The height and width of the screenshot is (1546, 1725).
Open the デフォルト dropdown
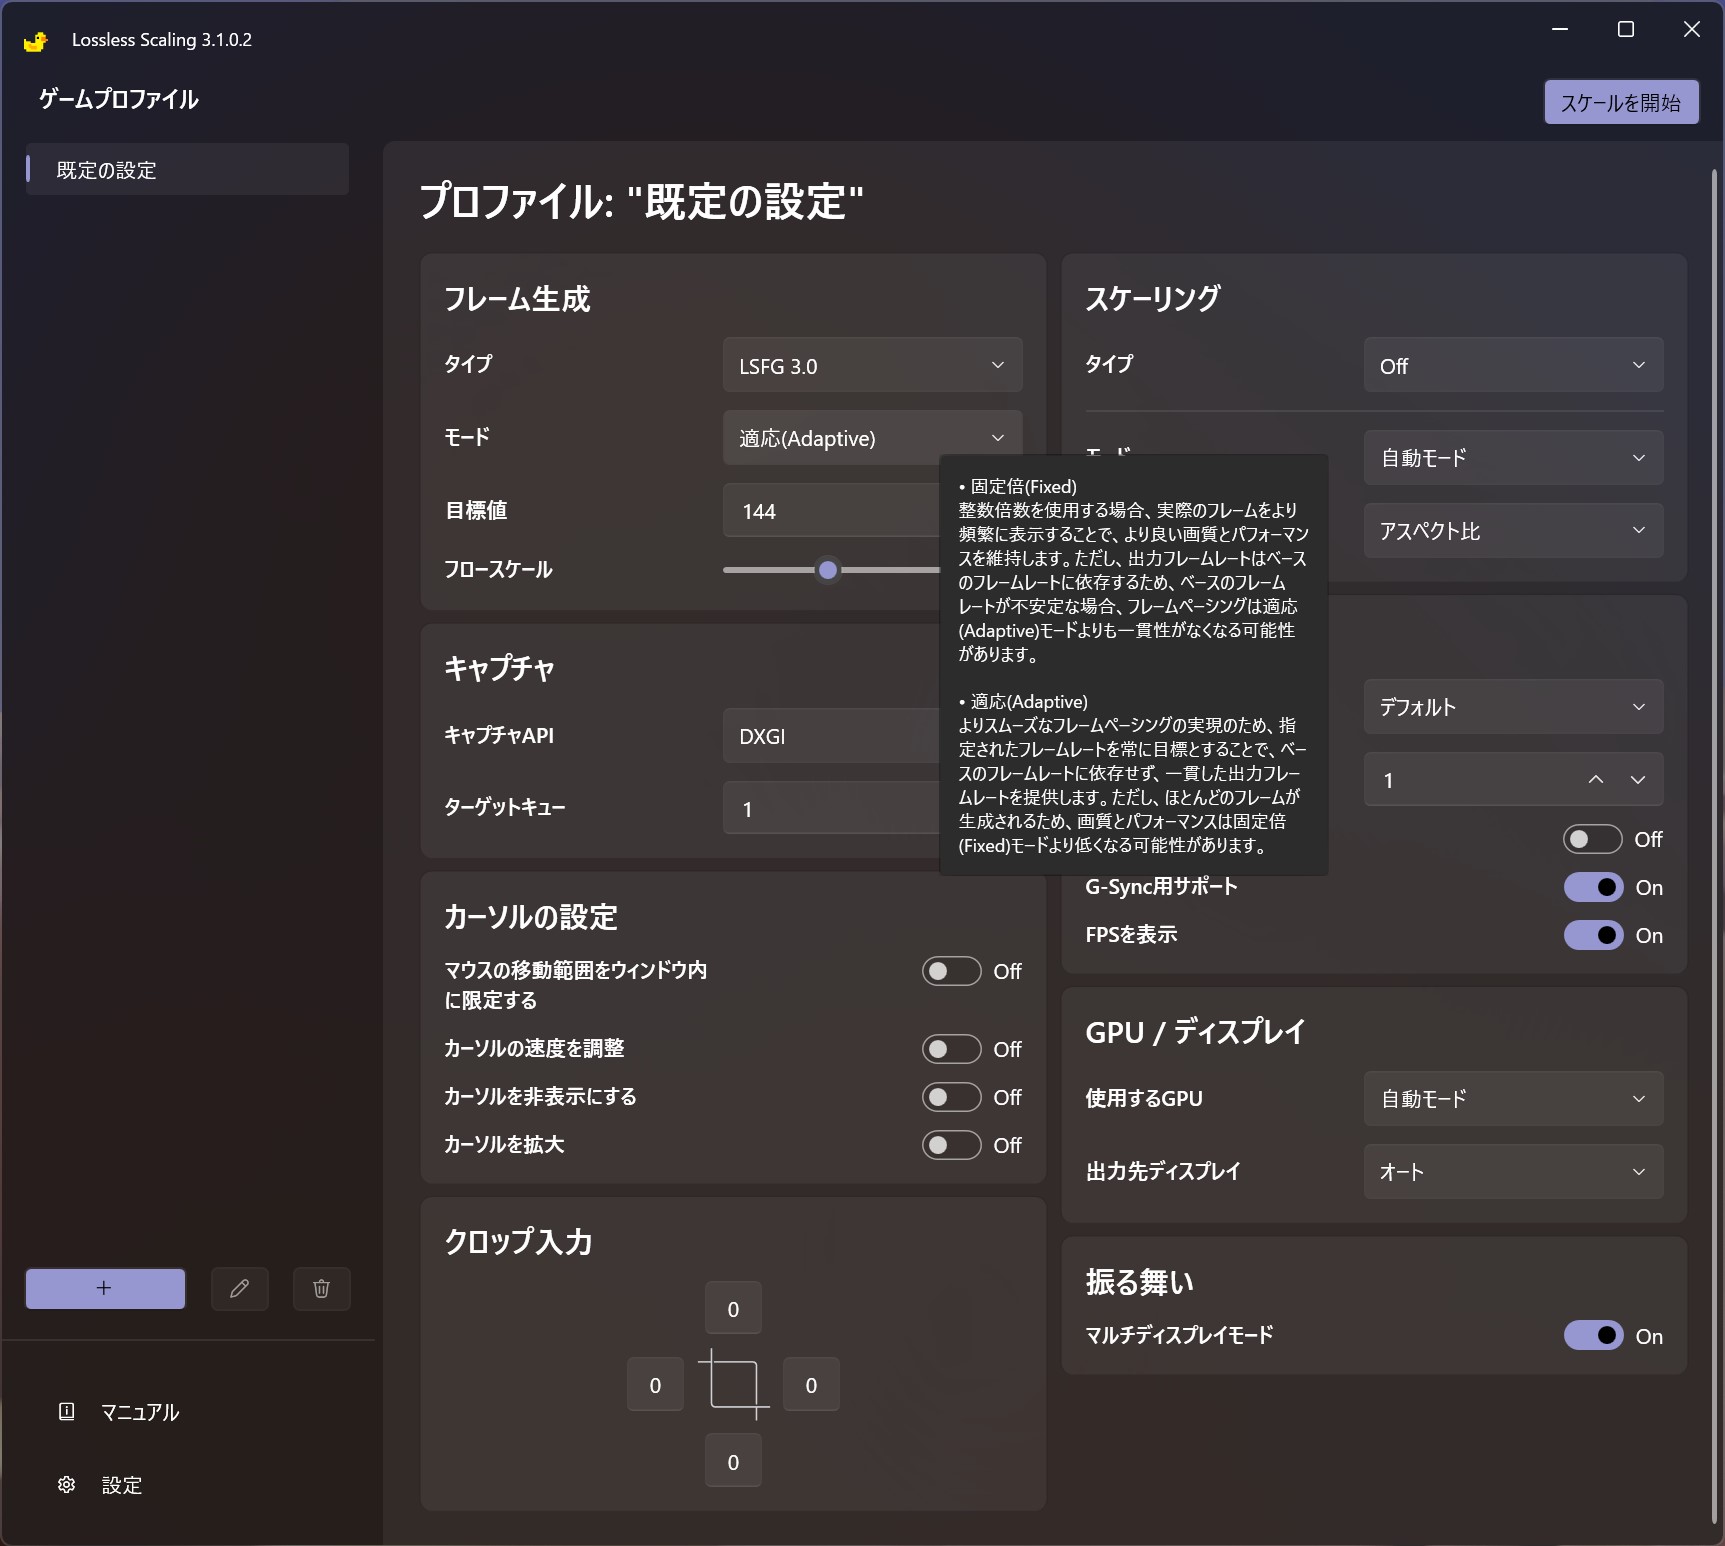1514,707
